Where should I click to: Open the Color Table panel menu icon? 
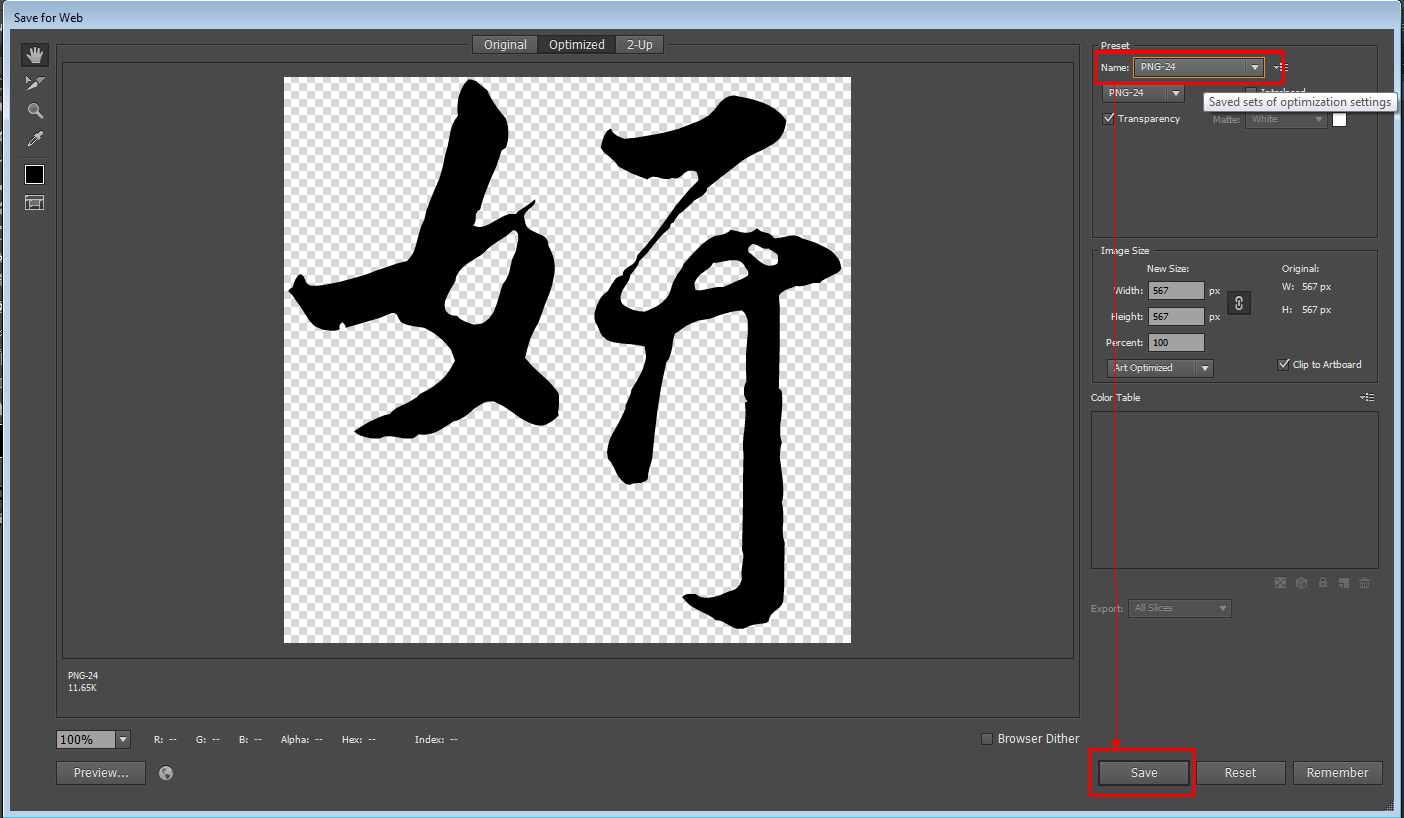point(1367,397)
